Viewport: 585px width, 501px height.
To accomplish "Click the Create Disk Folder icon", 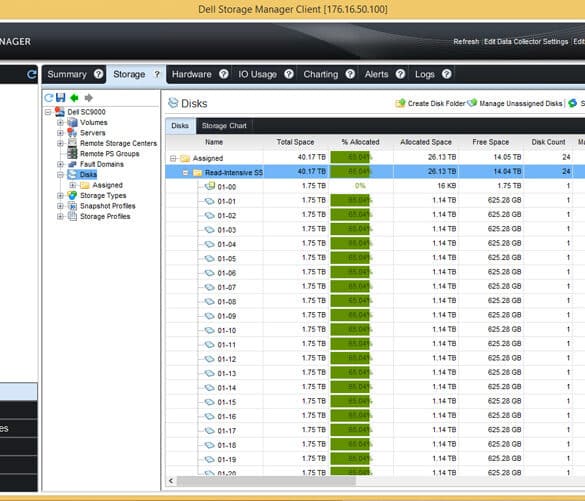I will click(x=400, y=103).
